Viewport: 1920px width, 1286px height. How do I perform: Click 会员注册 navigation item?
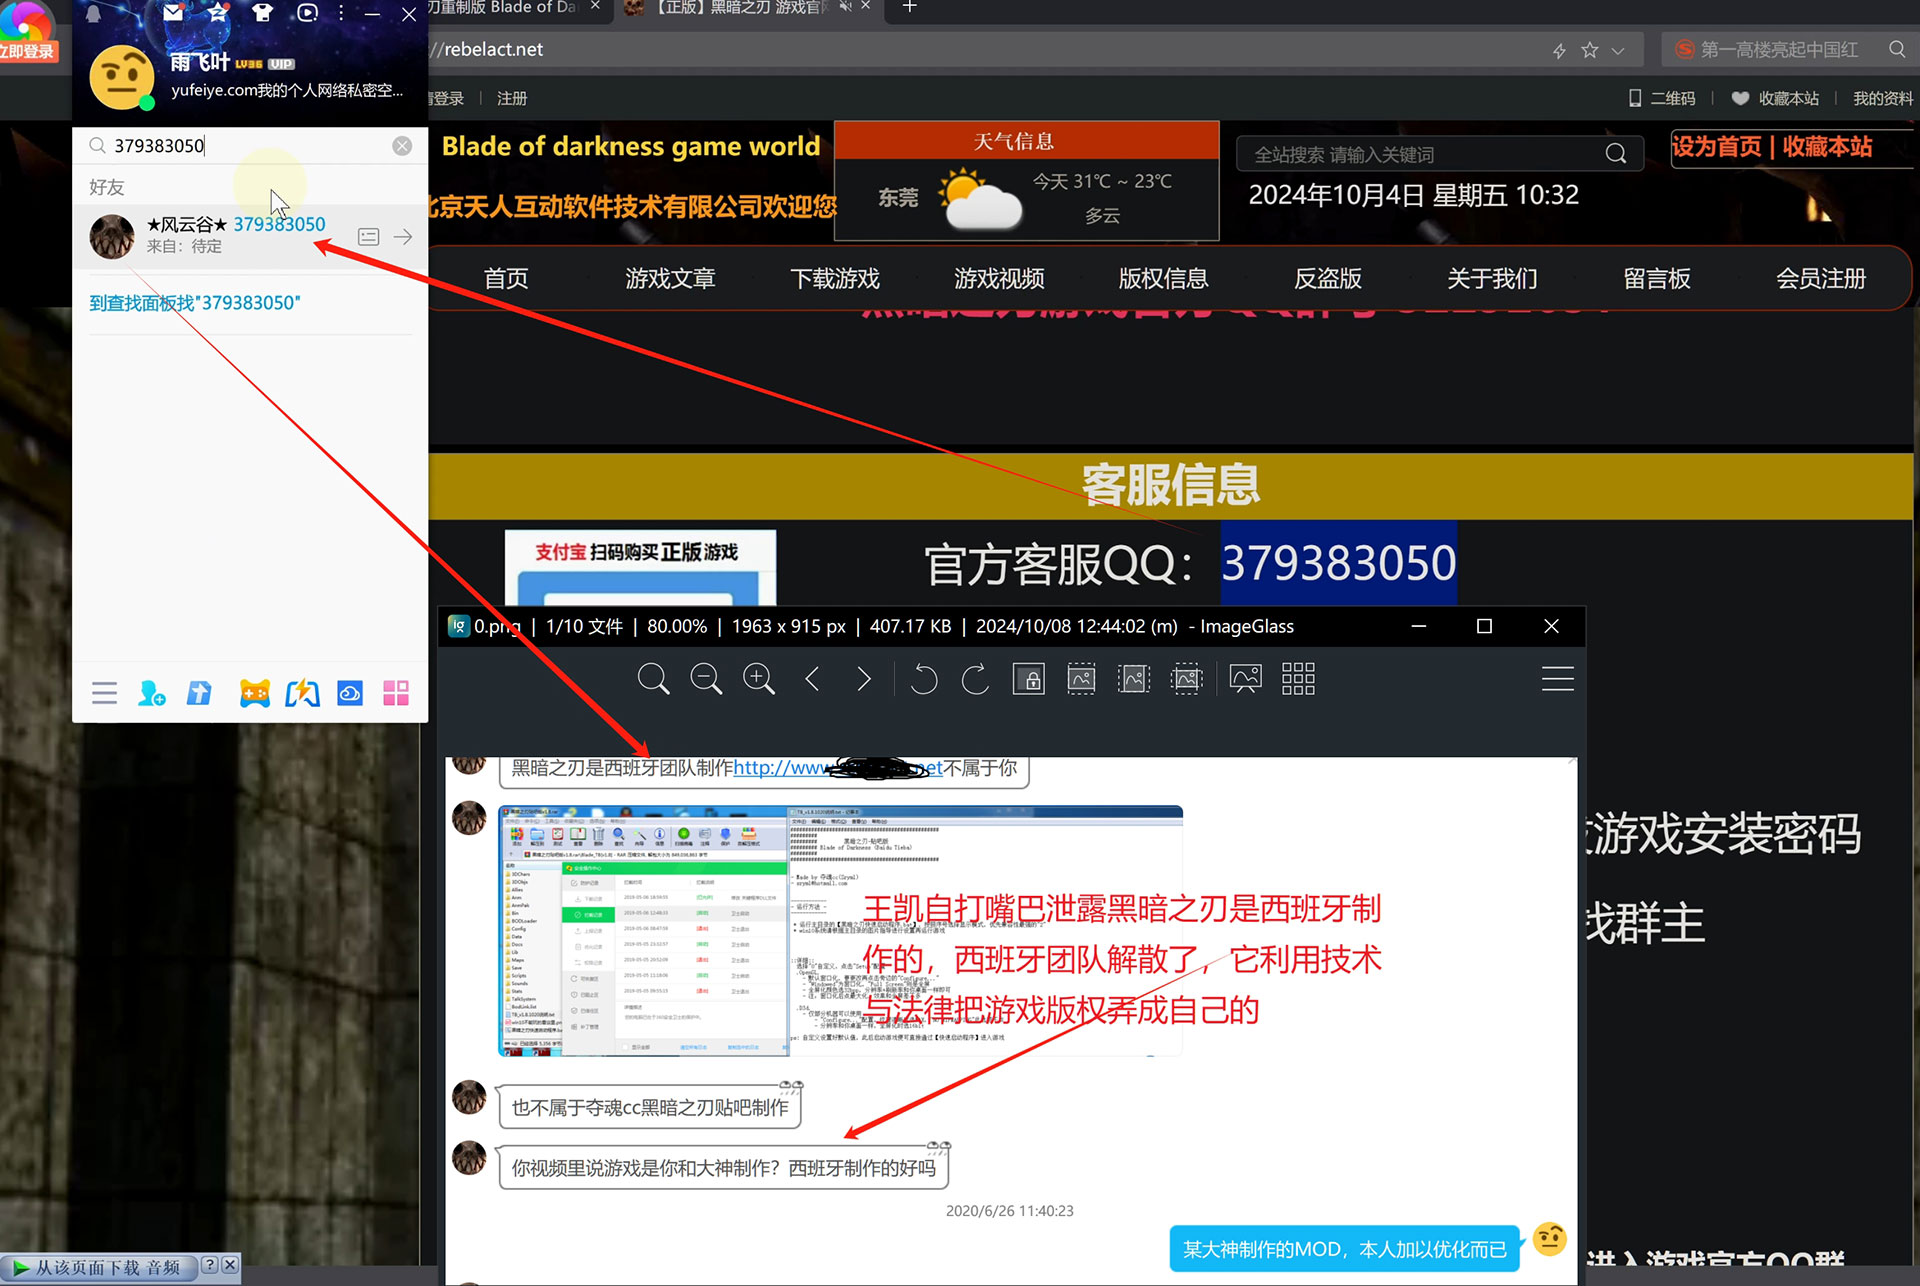tap(1821, 279)
